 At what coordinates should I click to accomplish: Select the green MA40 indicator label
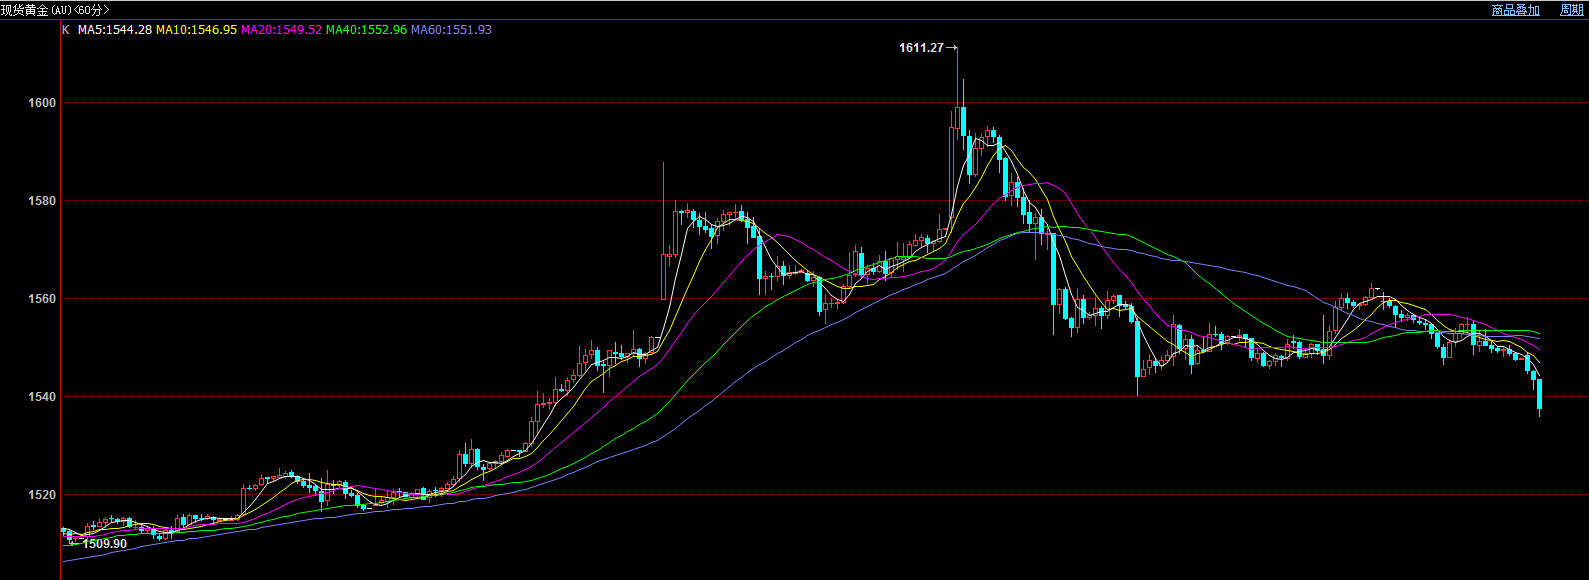pos(366,30)
